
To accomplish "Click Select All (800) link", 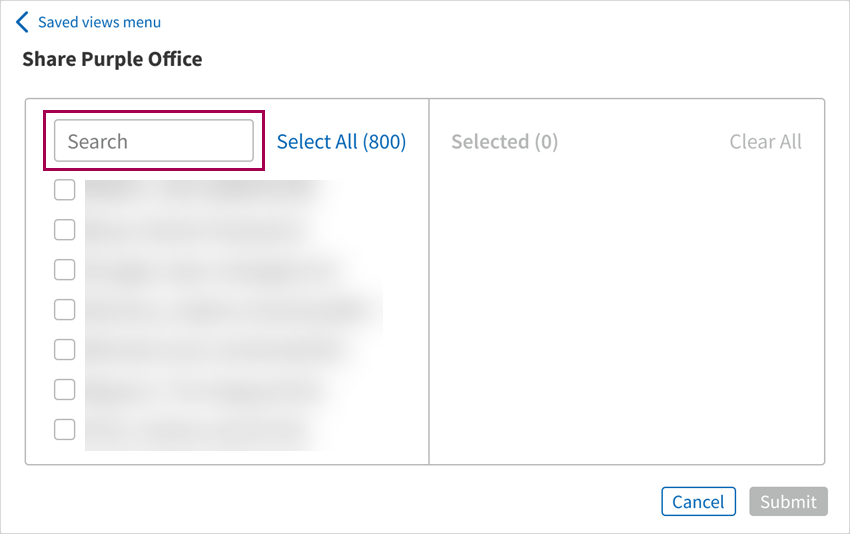I will (341, 142).
